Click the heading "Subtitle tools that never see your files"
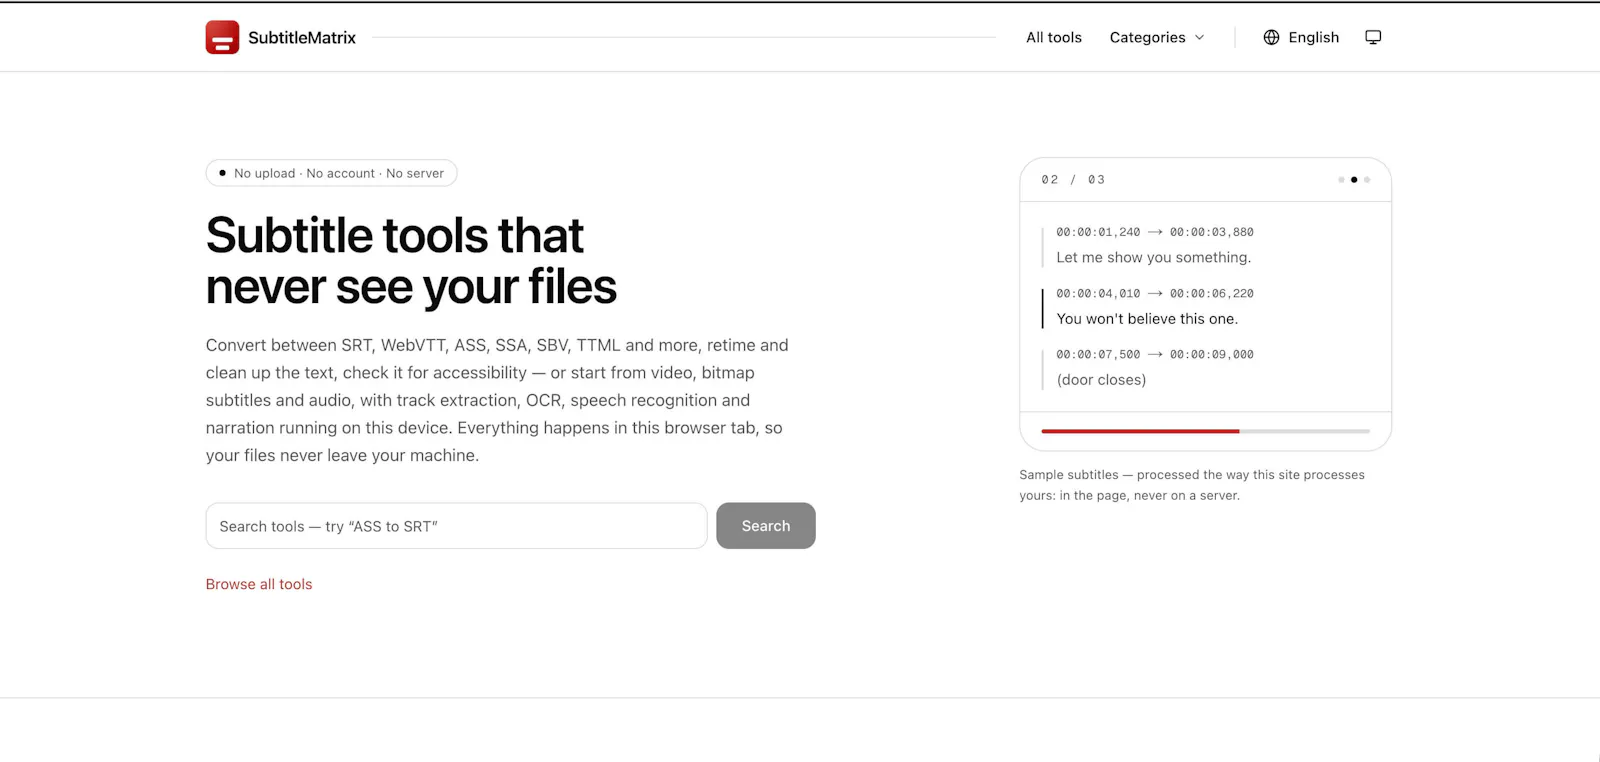Image resolution: width=1600 pixels, height=762 pixels. (x=411, y=261)
